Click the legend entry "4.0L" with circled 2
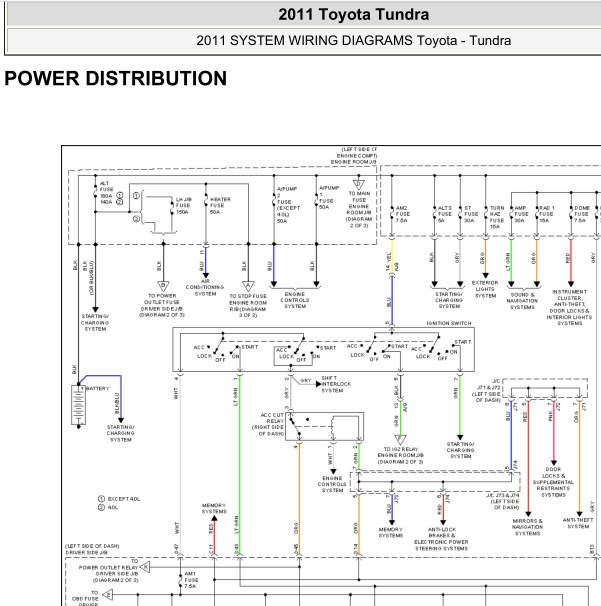The width and height of the screenshot is (601, 606). pyautogui.click(x=108, y=507)
